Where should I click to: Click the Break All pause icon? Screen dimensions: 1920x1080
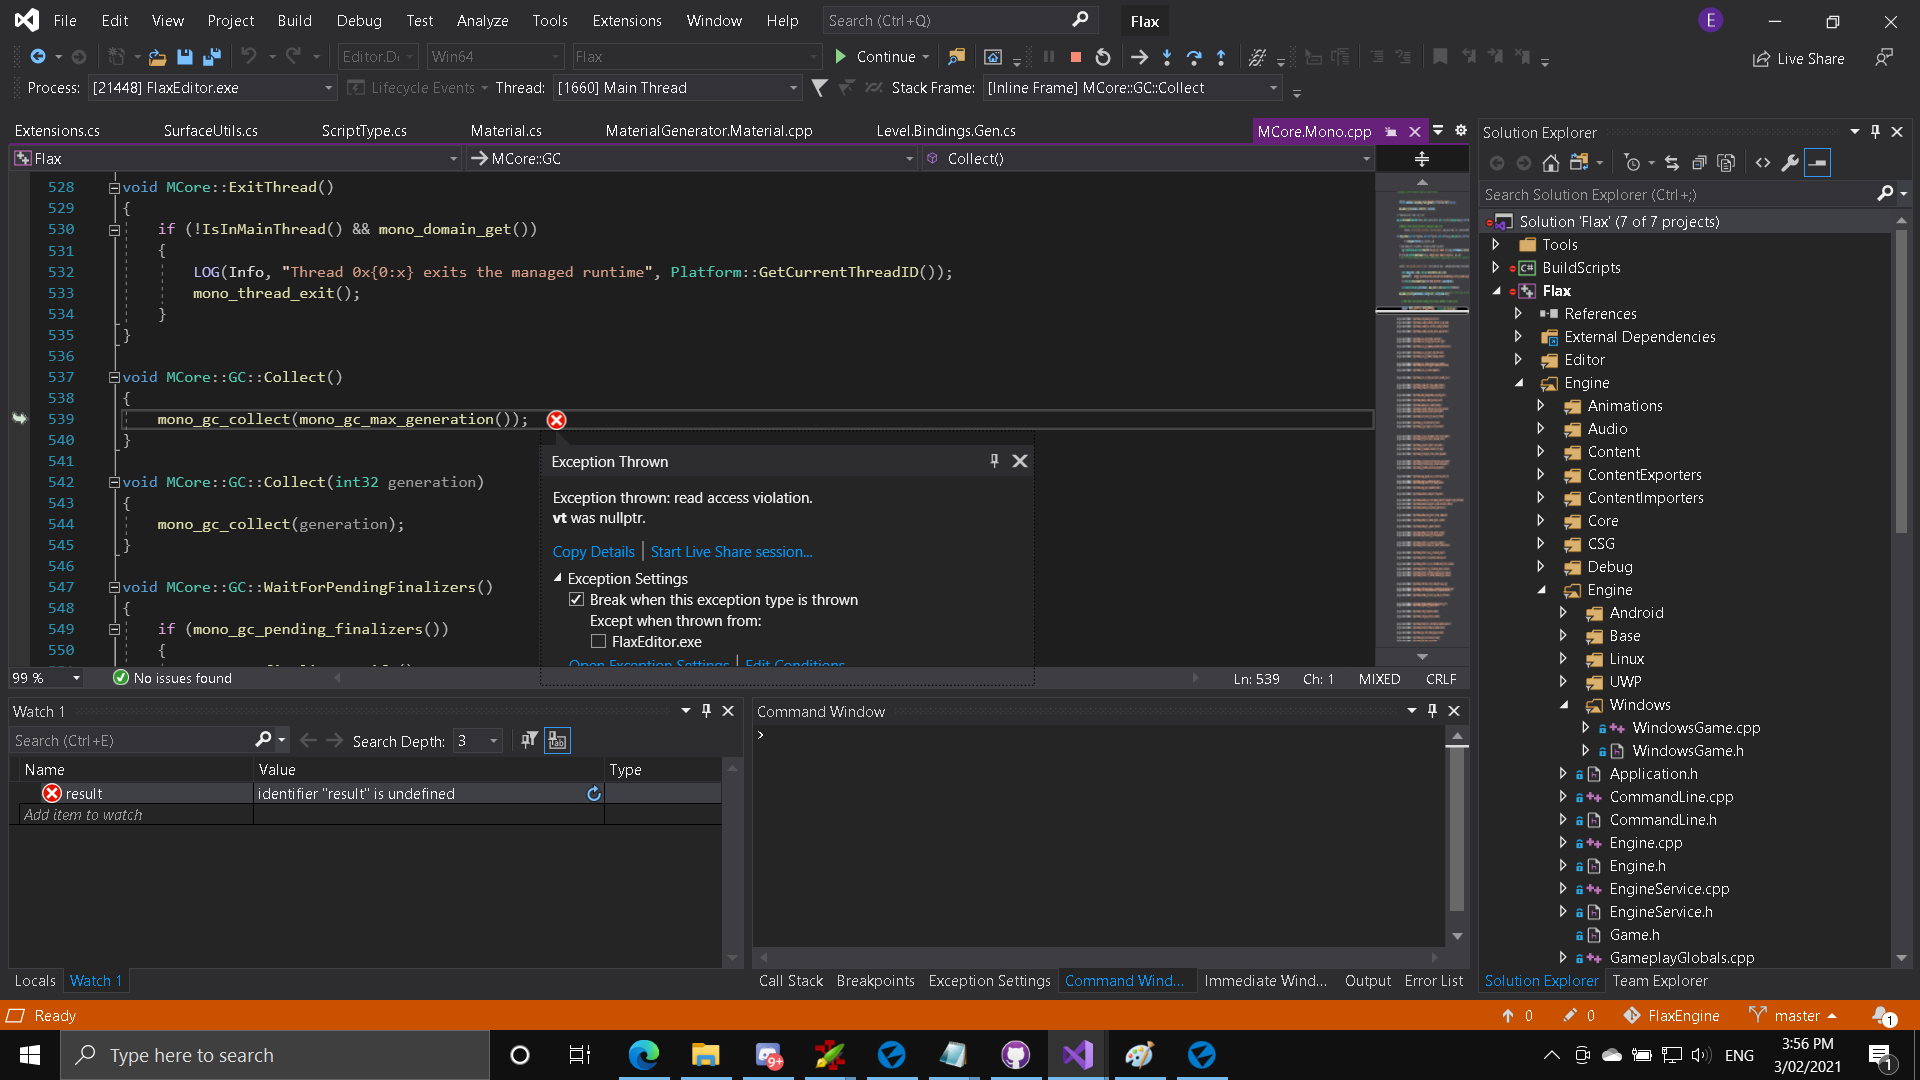[1048, 57]
